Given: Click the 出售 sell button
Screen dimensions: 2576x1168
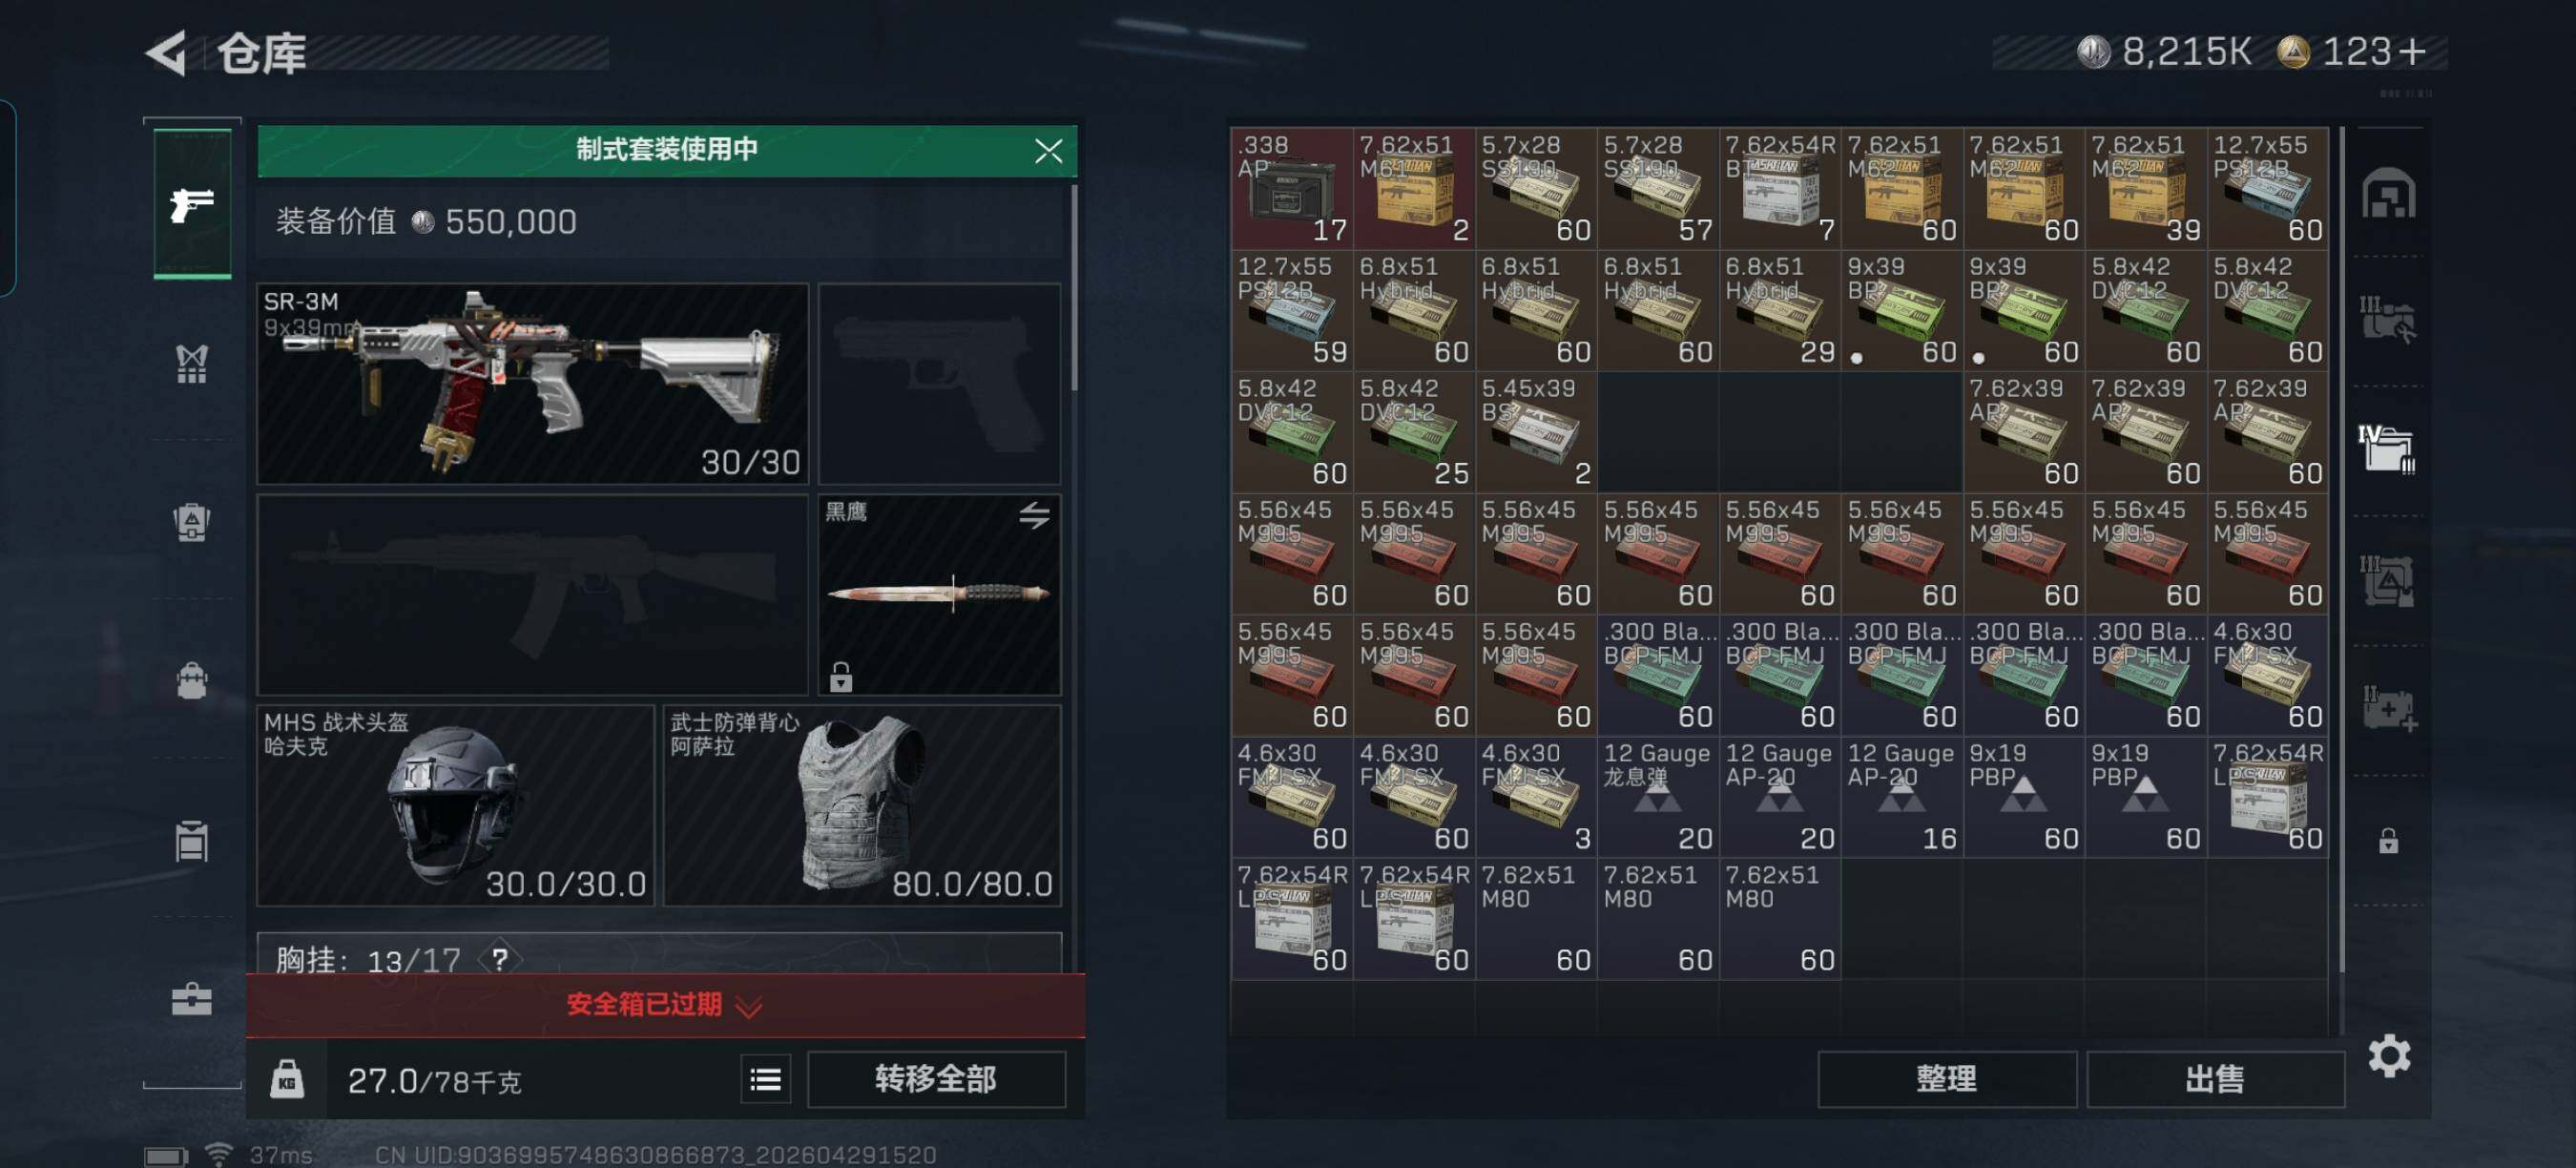Looking at the screenshot, I should [x=2215, y=1079].
